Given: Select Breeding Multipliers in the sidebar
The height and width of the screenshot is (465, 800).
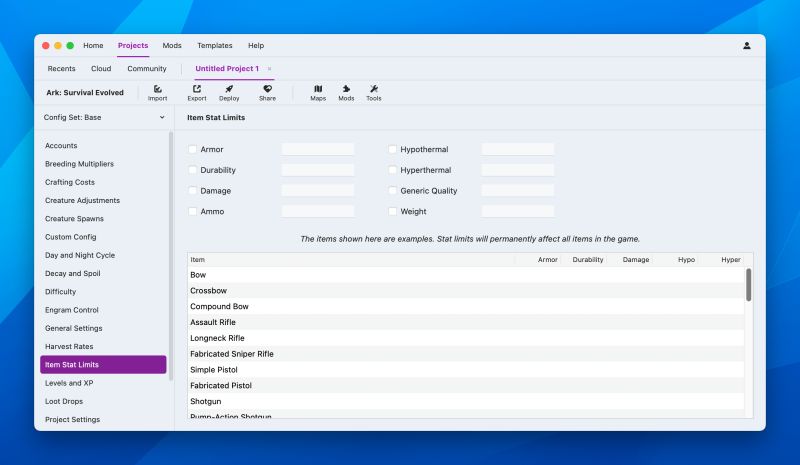Looking at the screenshot, I should click(x=103, y=164).
